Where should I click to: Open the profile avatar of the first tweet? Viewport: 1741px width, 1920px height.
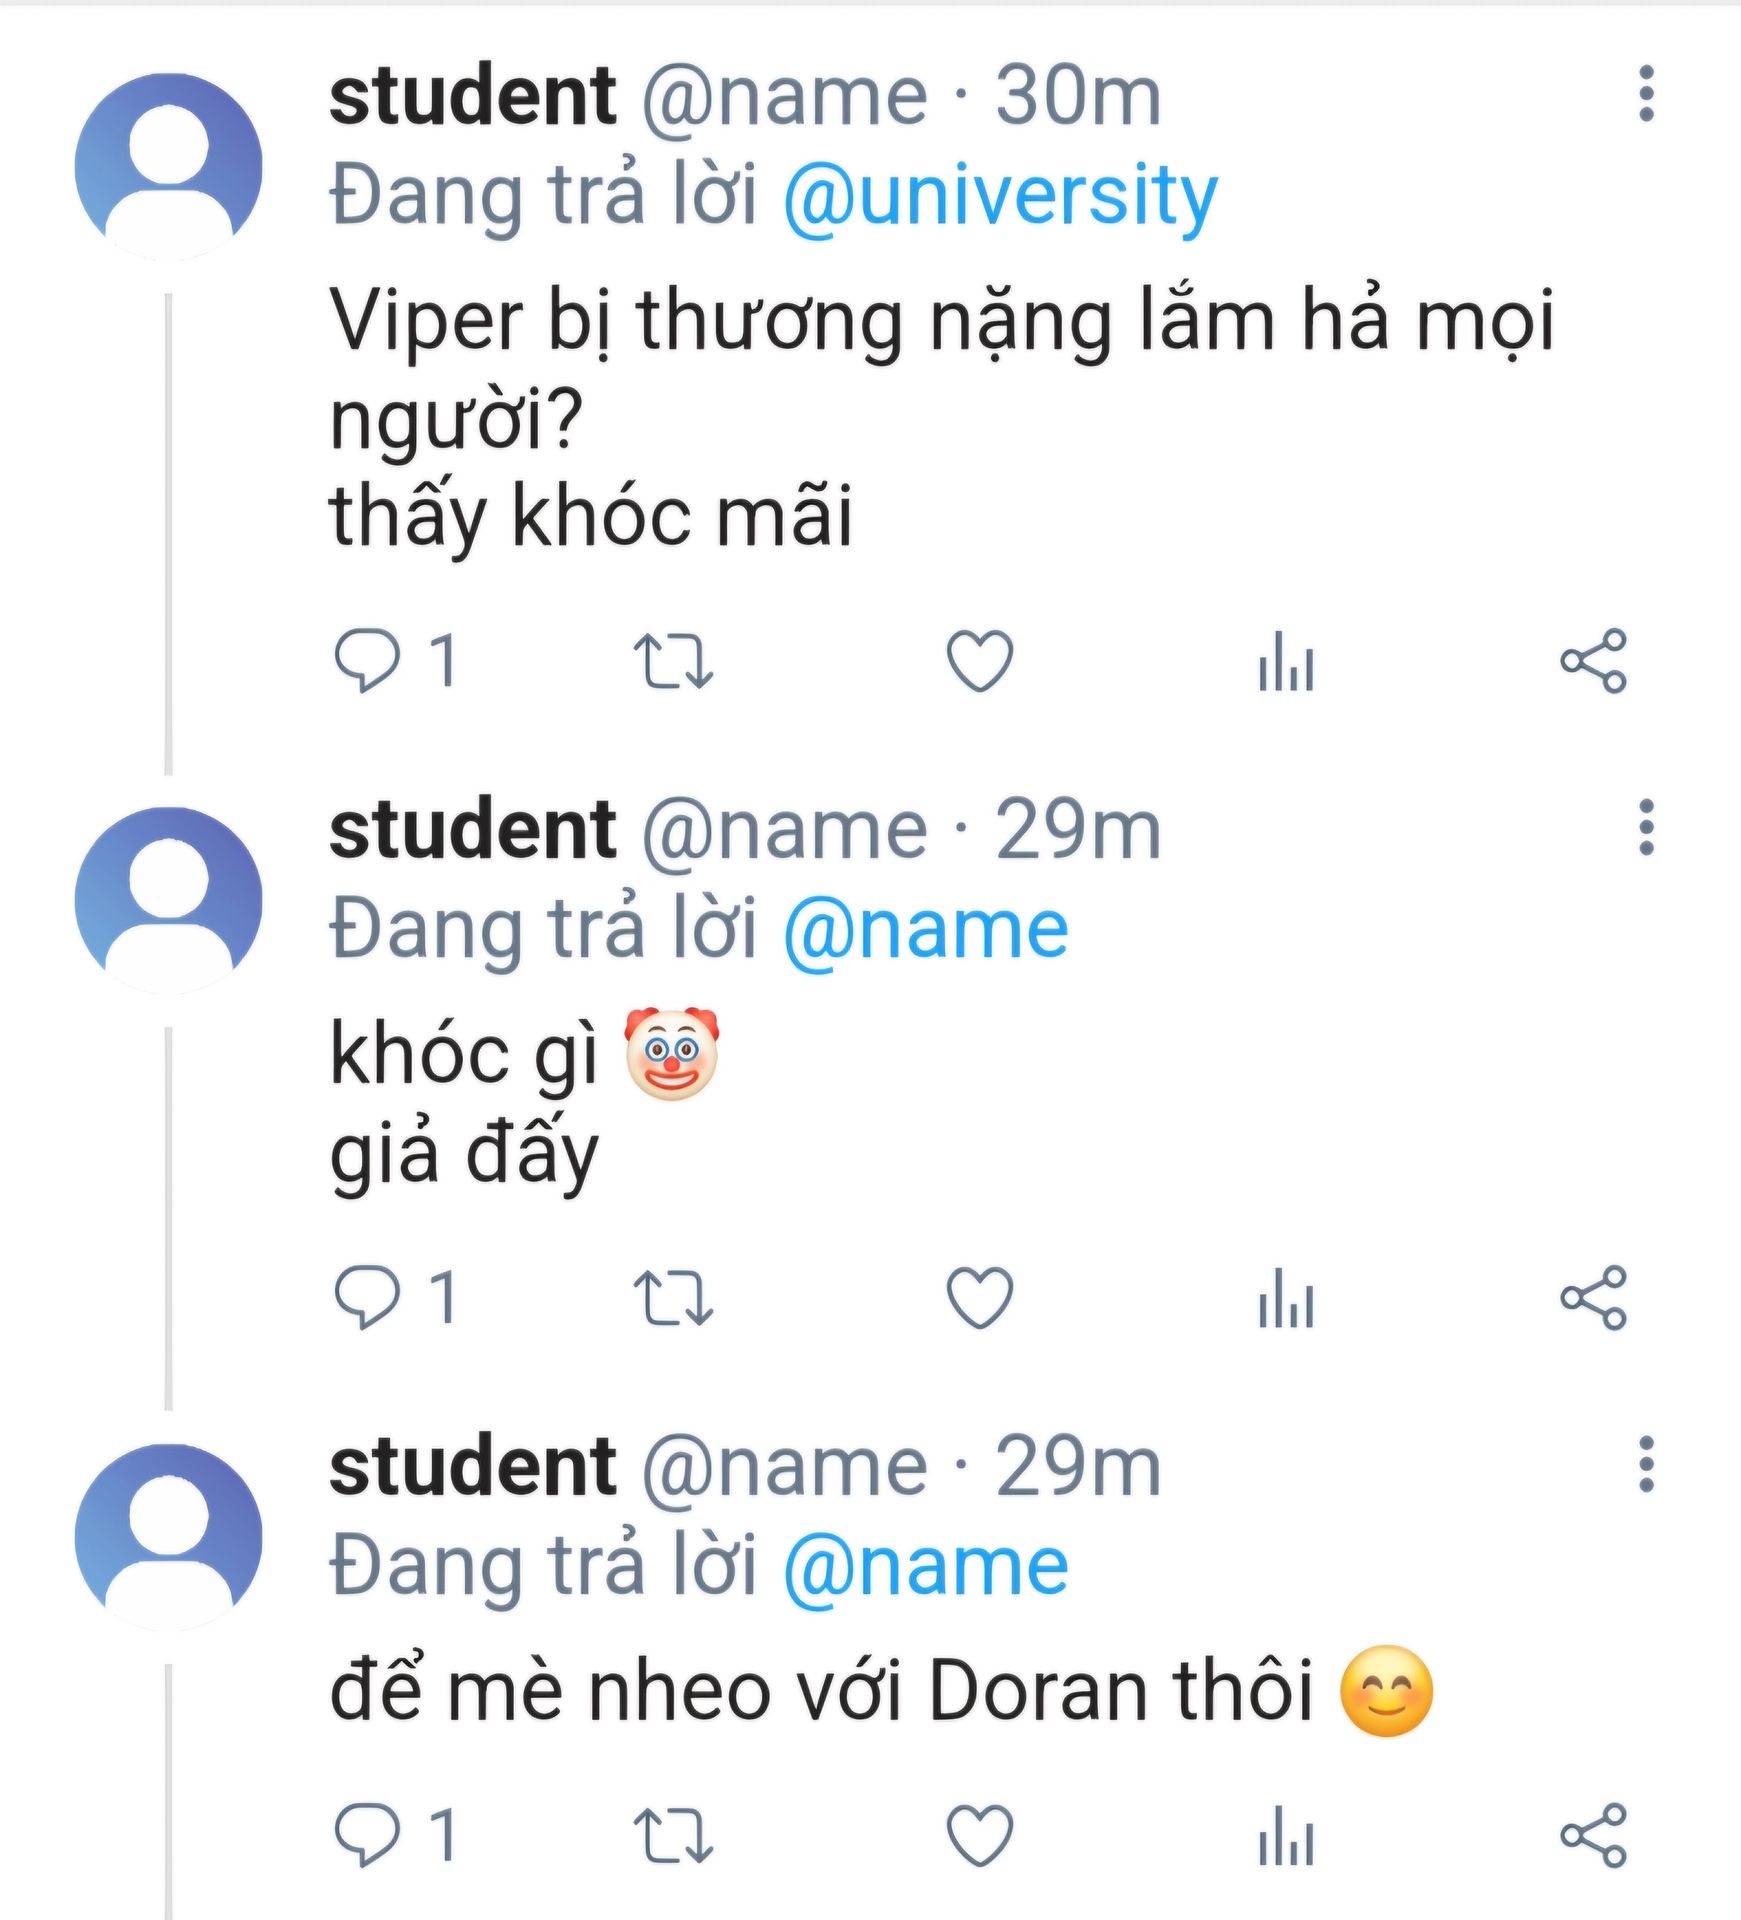pos(168,166)
